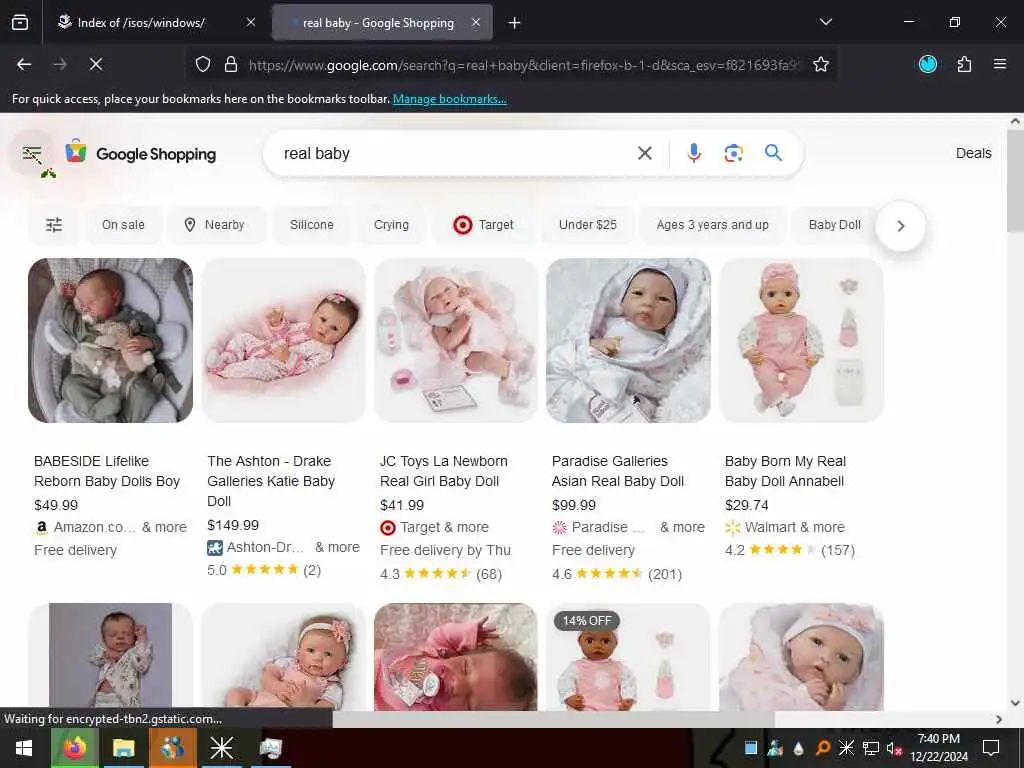Click the muted volume tray icon
This screenshot has height=768, width=1024.
[894, 748]
